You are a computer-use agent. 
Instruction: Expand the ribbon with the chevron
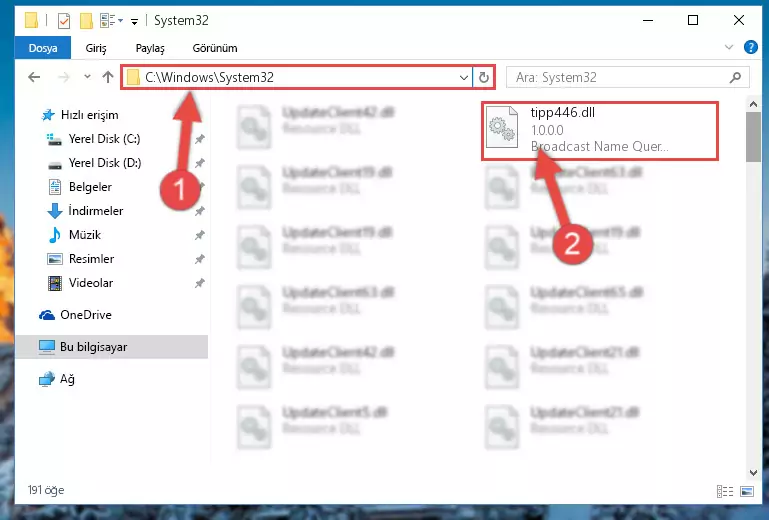coord(729,48)
